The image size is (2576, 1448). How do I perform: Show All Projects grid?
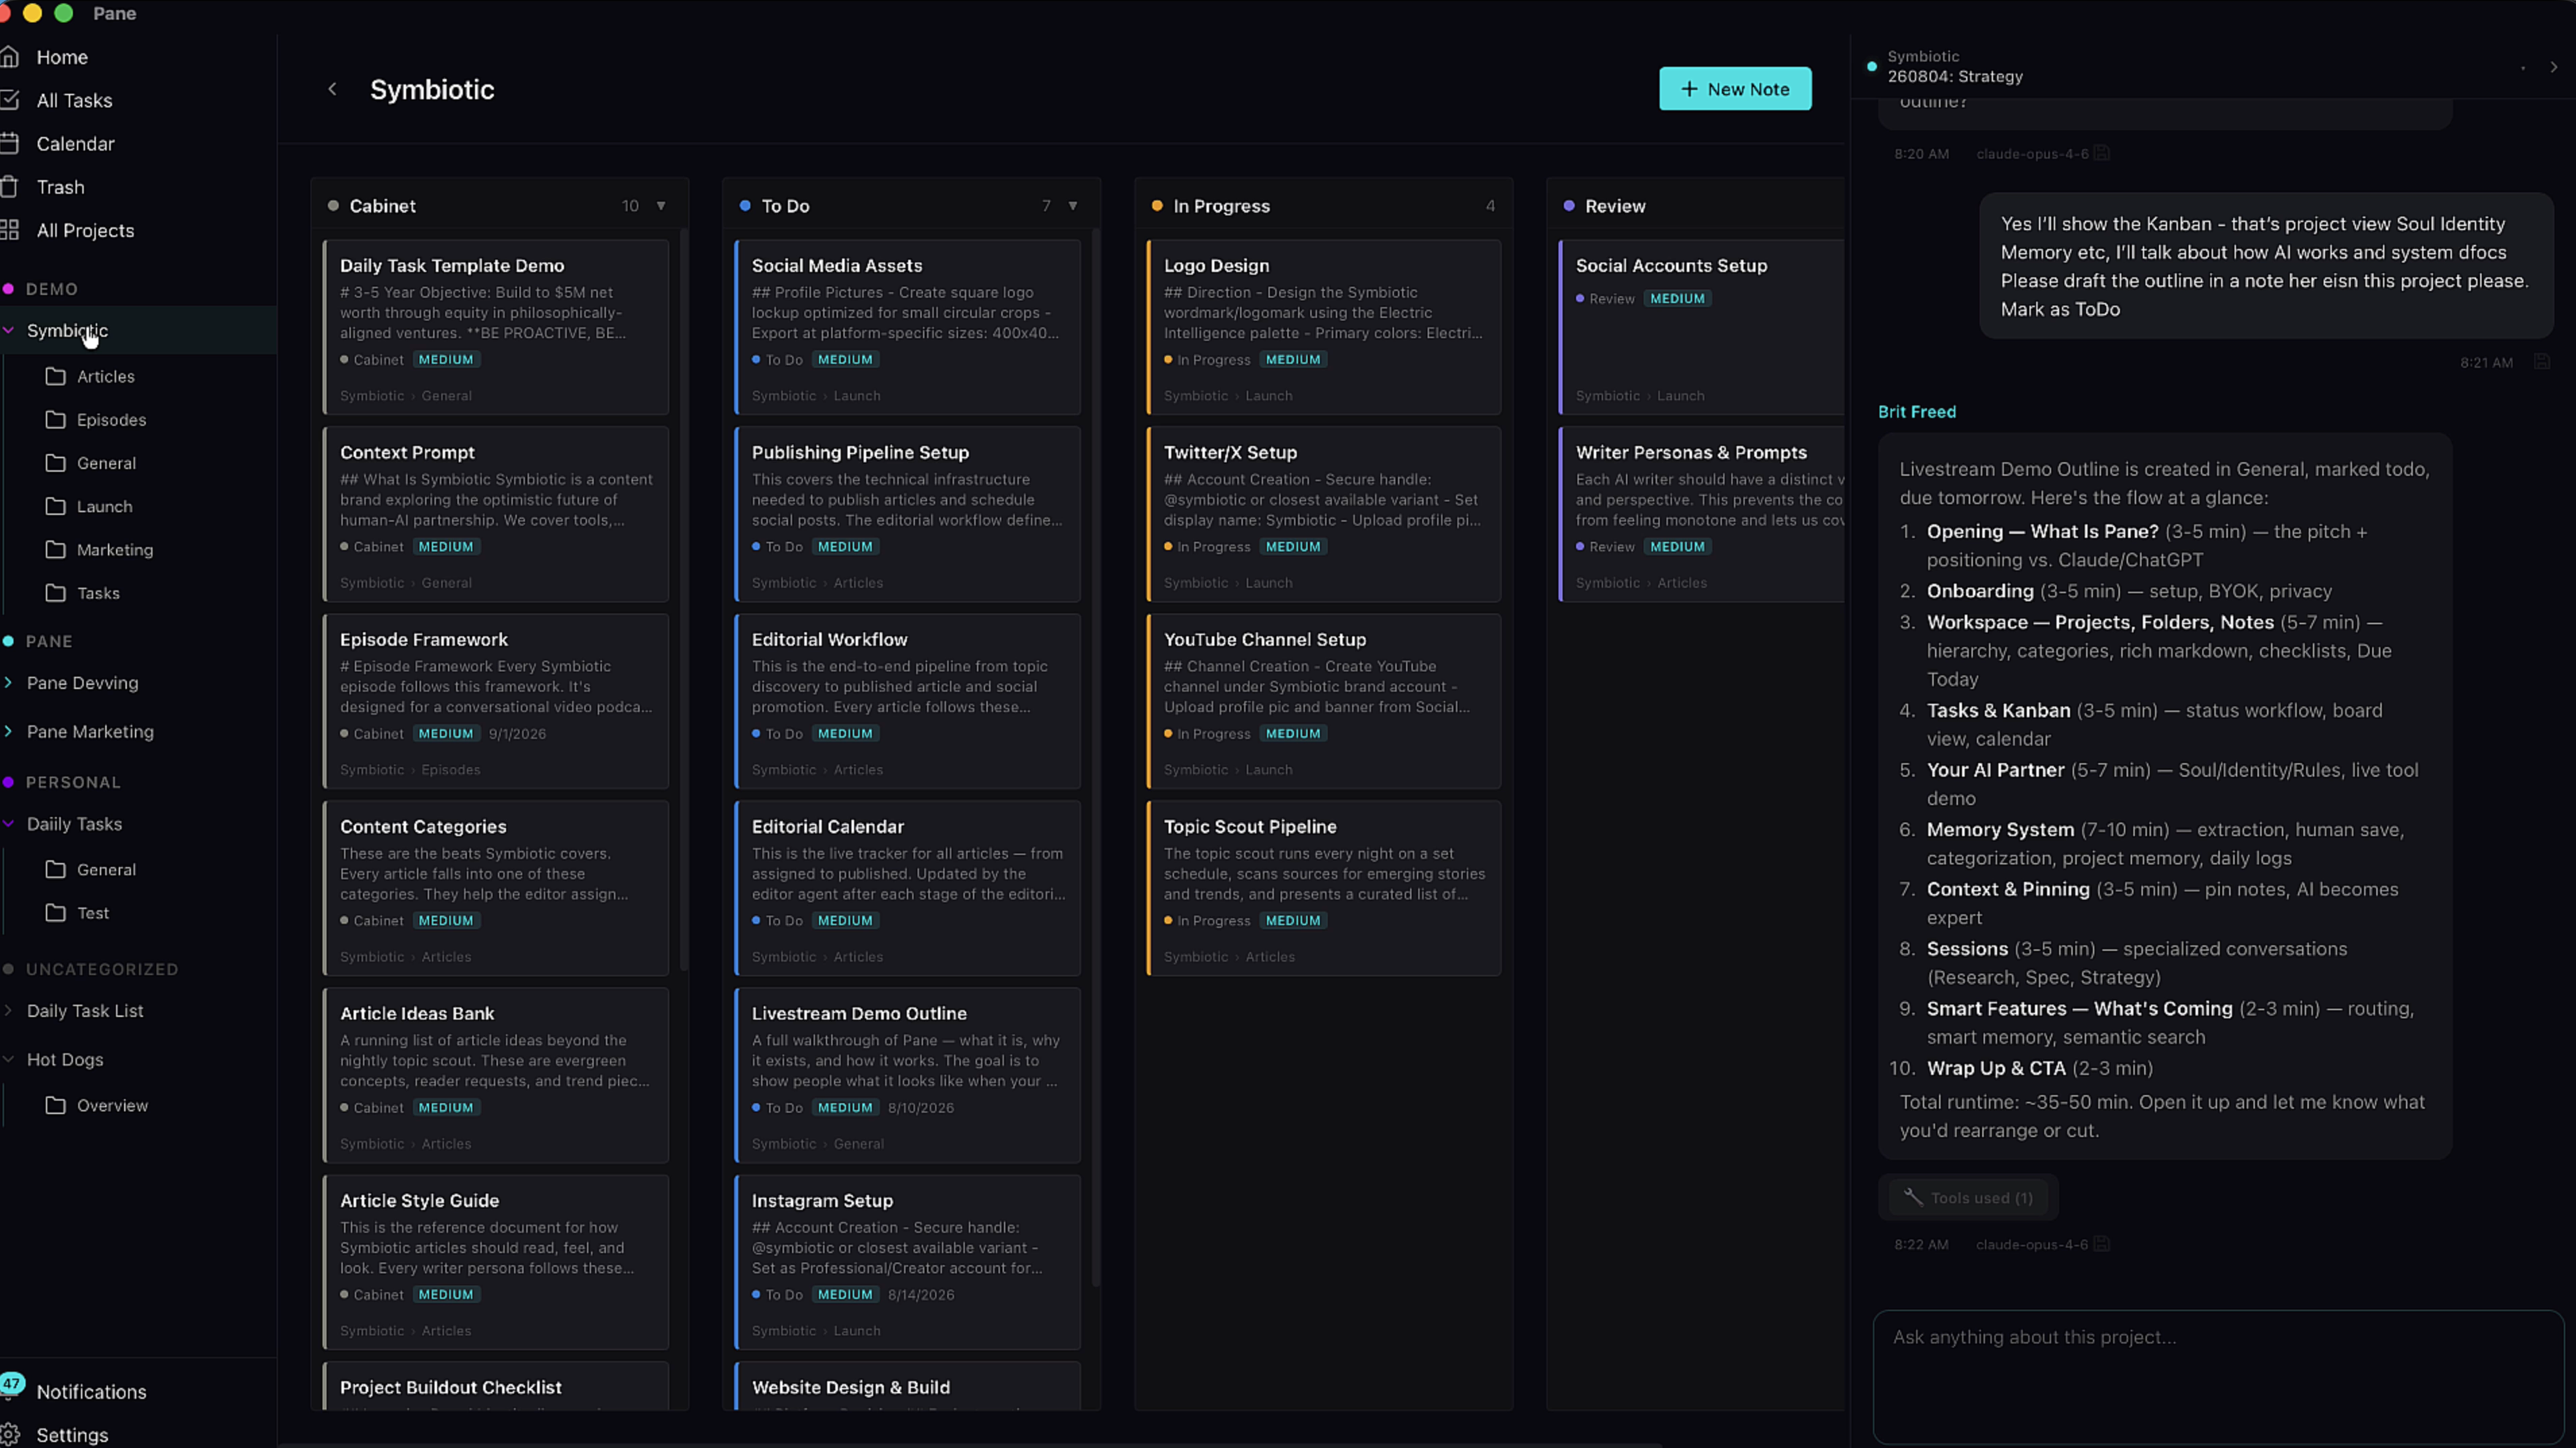click(85, 230)
